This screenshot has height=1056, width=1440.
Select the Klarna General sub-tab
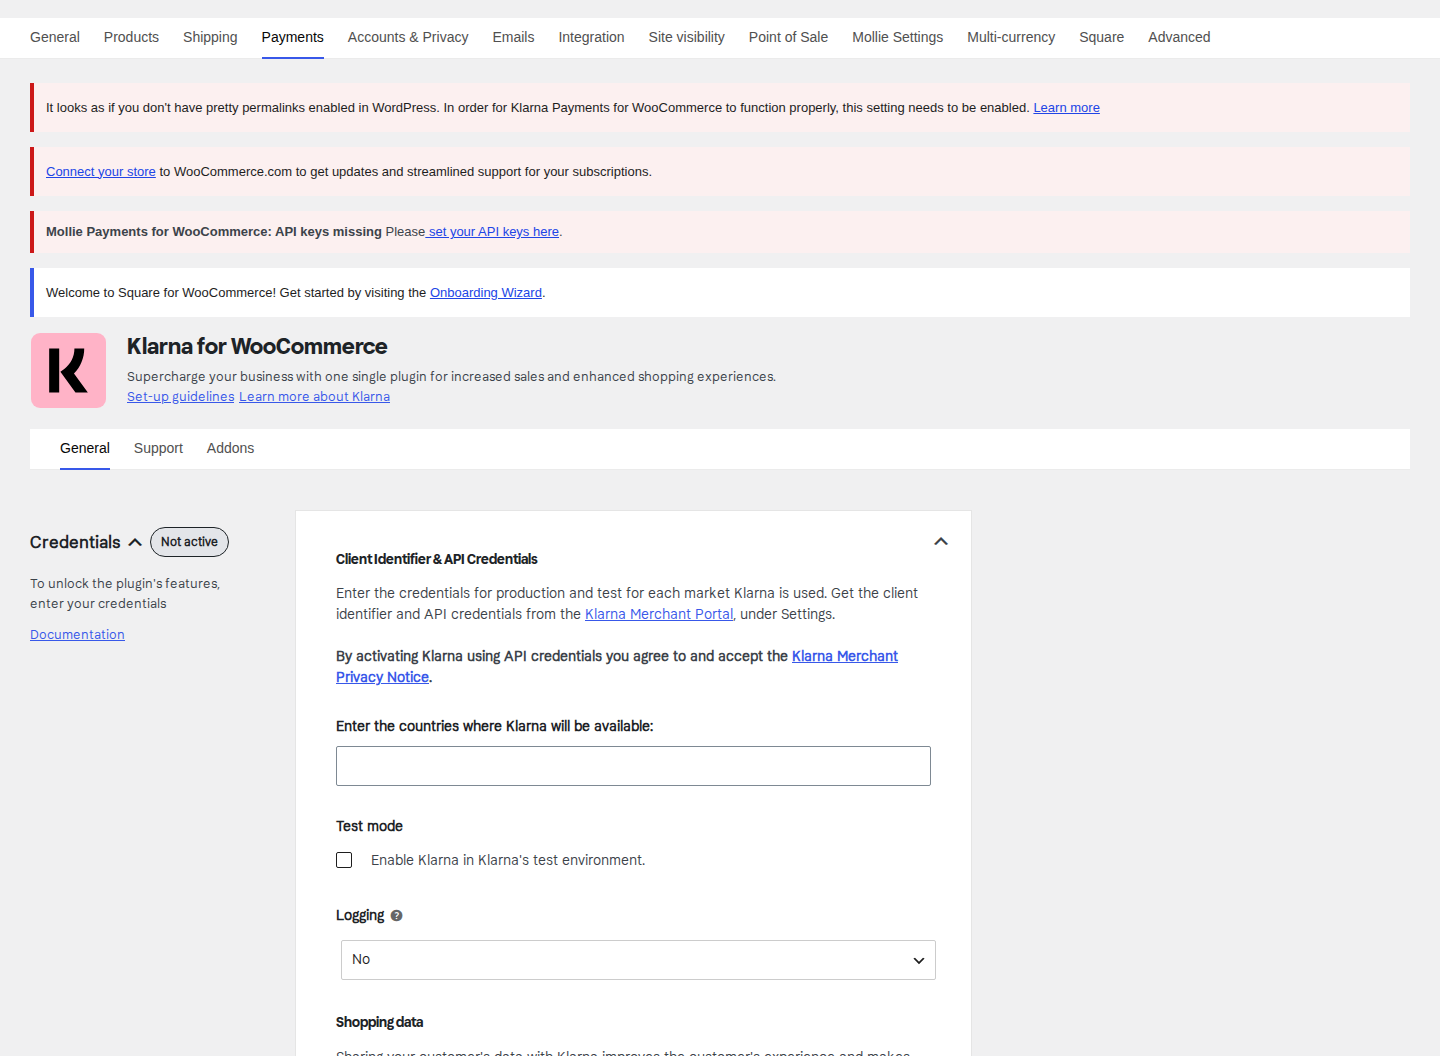[85, 448]
